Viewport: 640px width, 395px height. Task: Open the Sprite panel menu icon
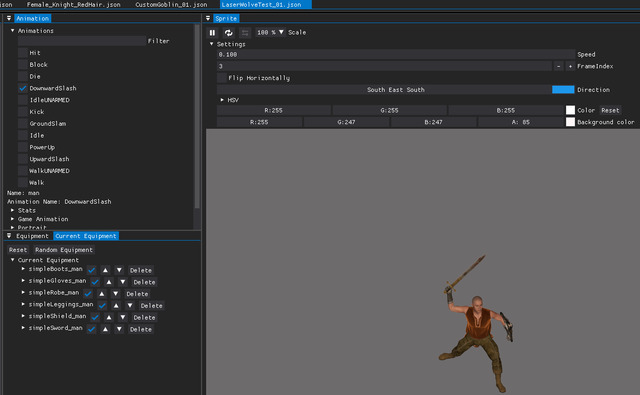(x=208, y=18)
